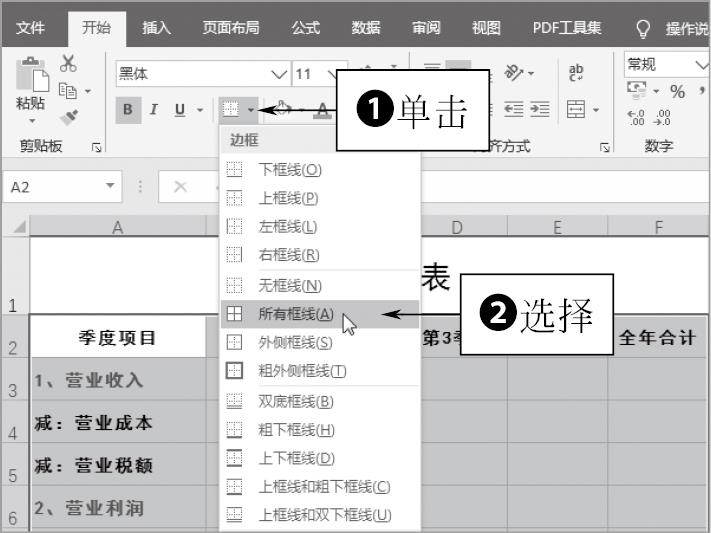This screenshot has width=711, height=533.
Task: Click the Cut scissors icon
Action: (x=68, y=64)
